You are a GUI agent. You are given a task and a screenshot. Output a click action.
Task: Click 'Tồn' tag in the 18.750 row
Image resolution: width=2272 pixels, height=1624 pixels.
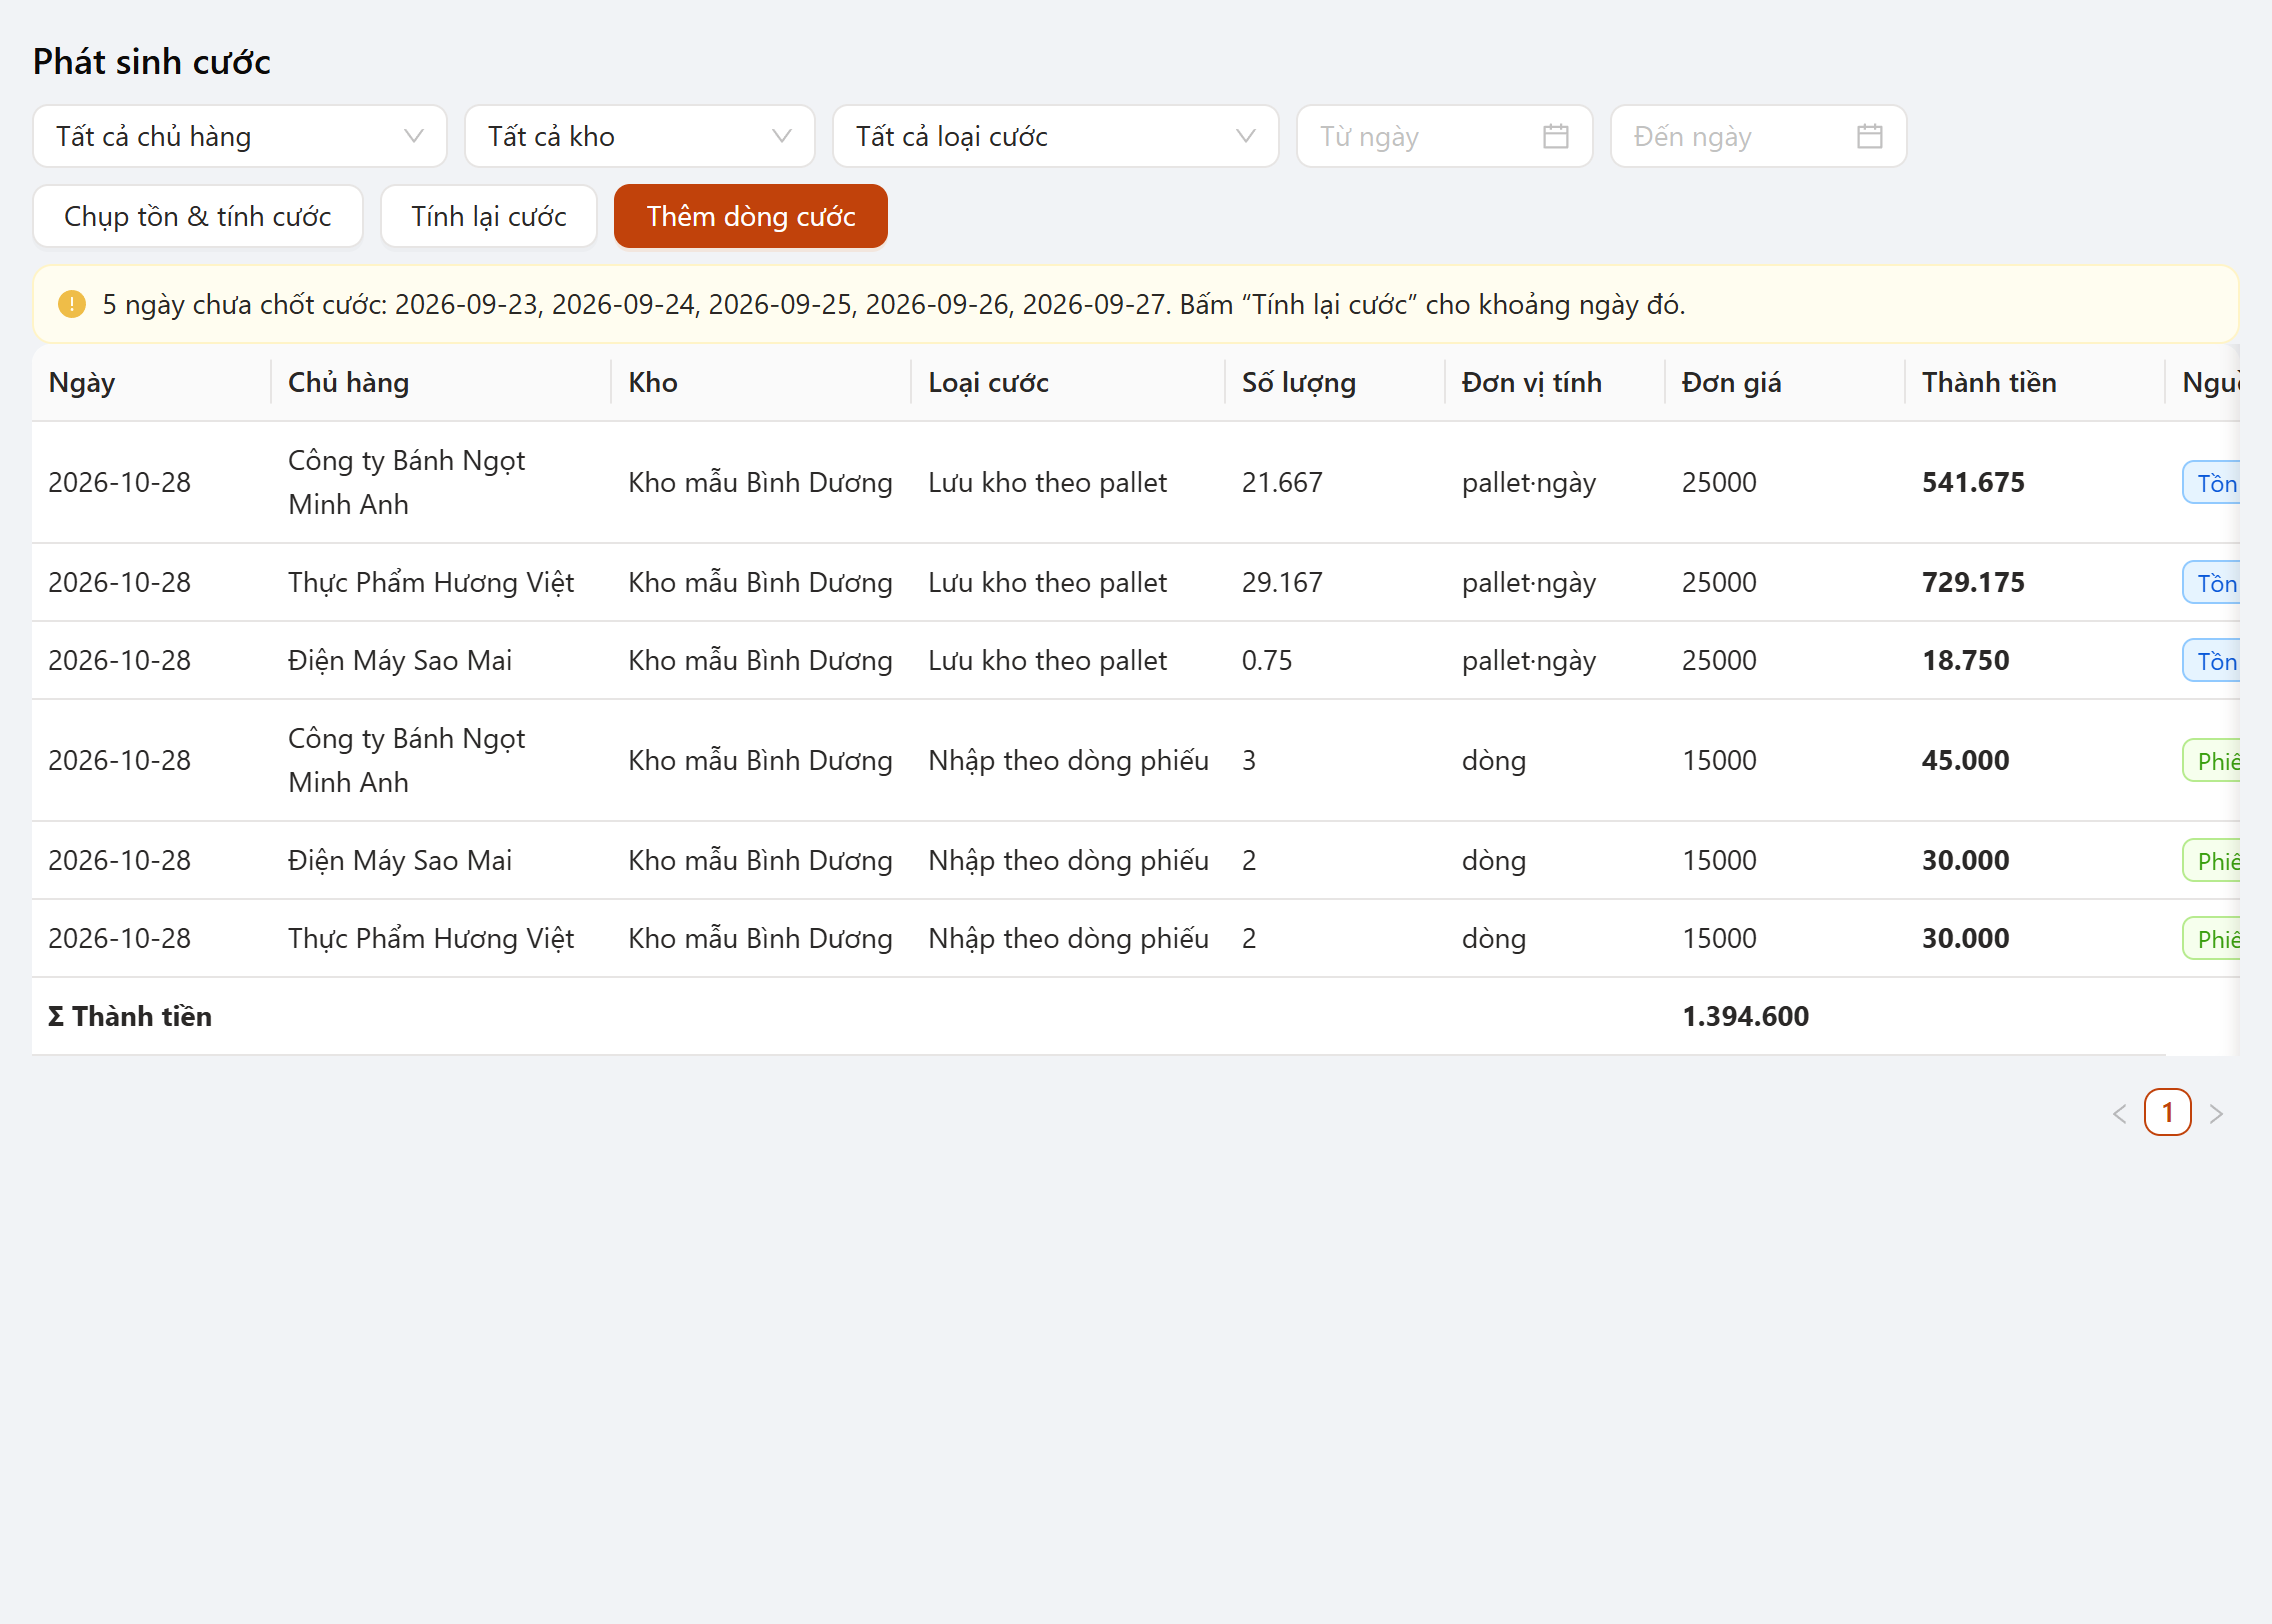tap(2212, 661)
